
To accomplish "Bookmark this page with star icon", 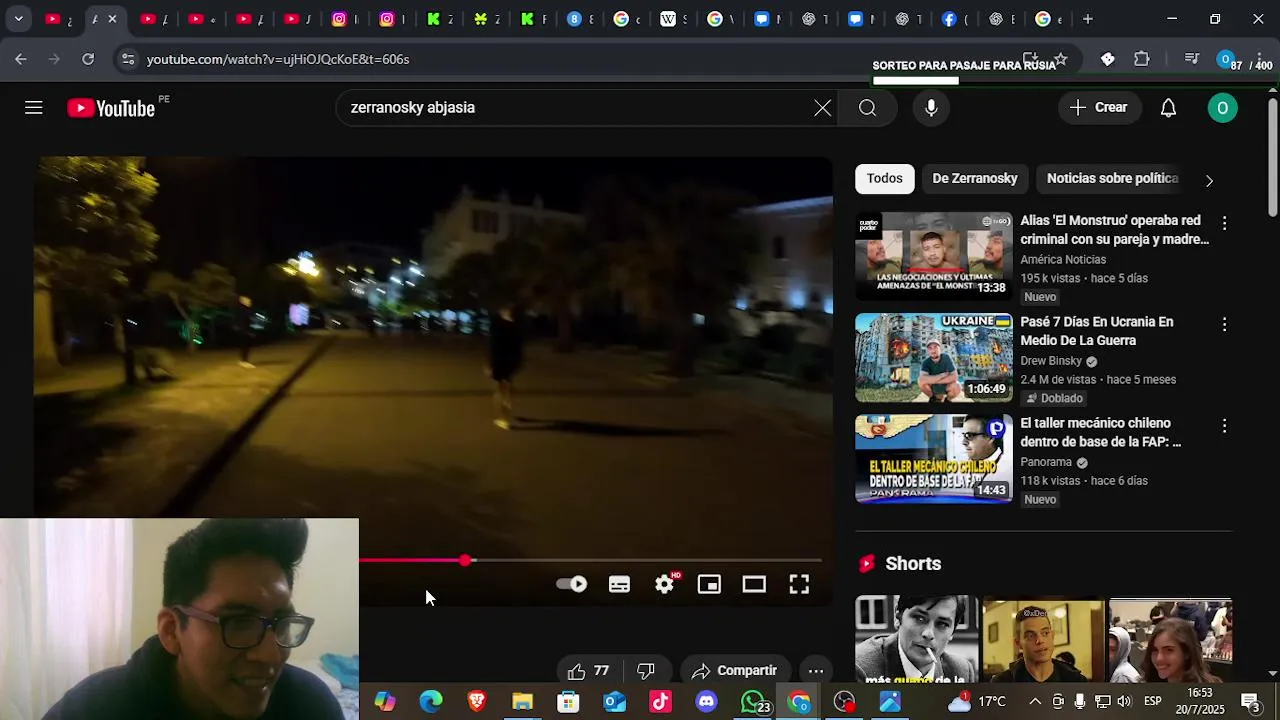I will click(1061, 59).
